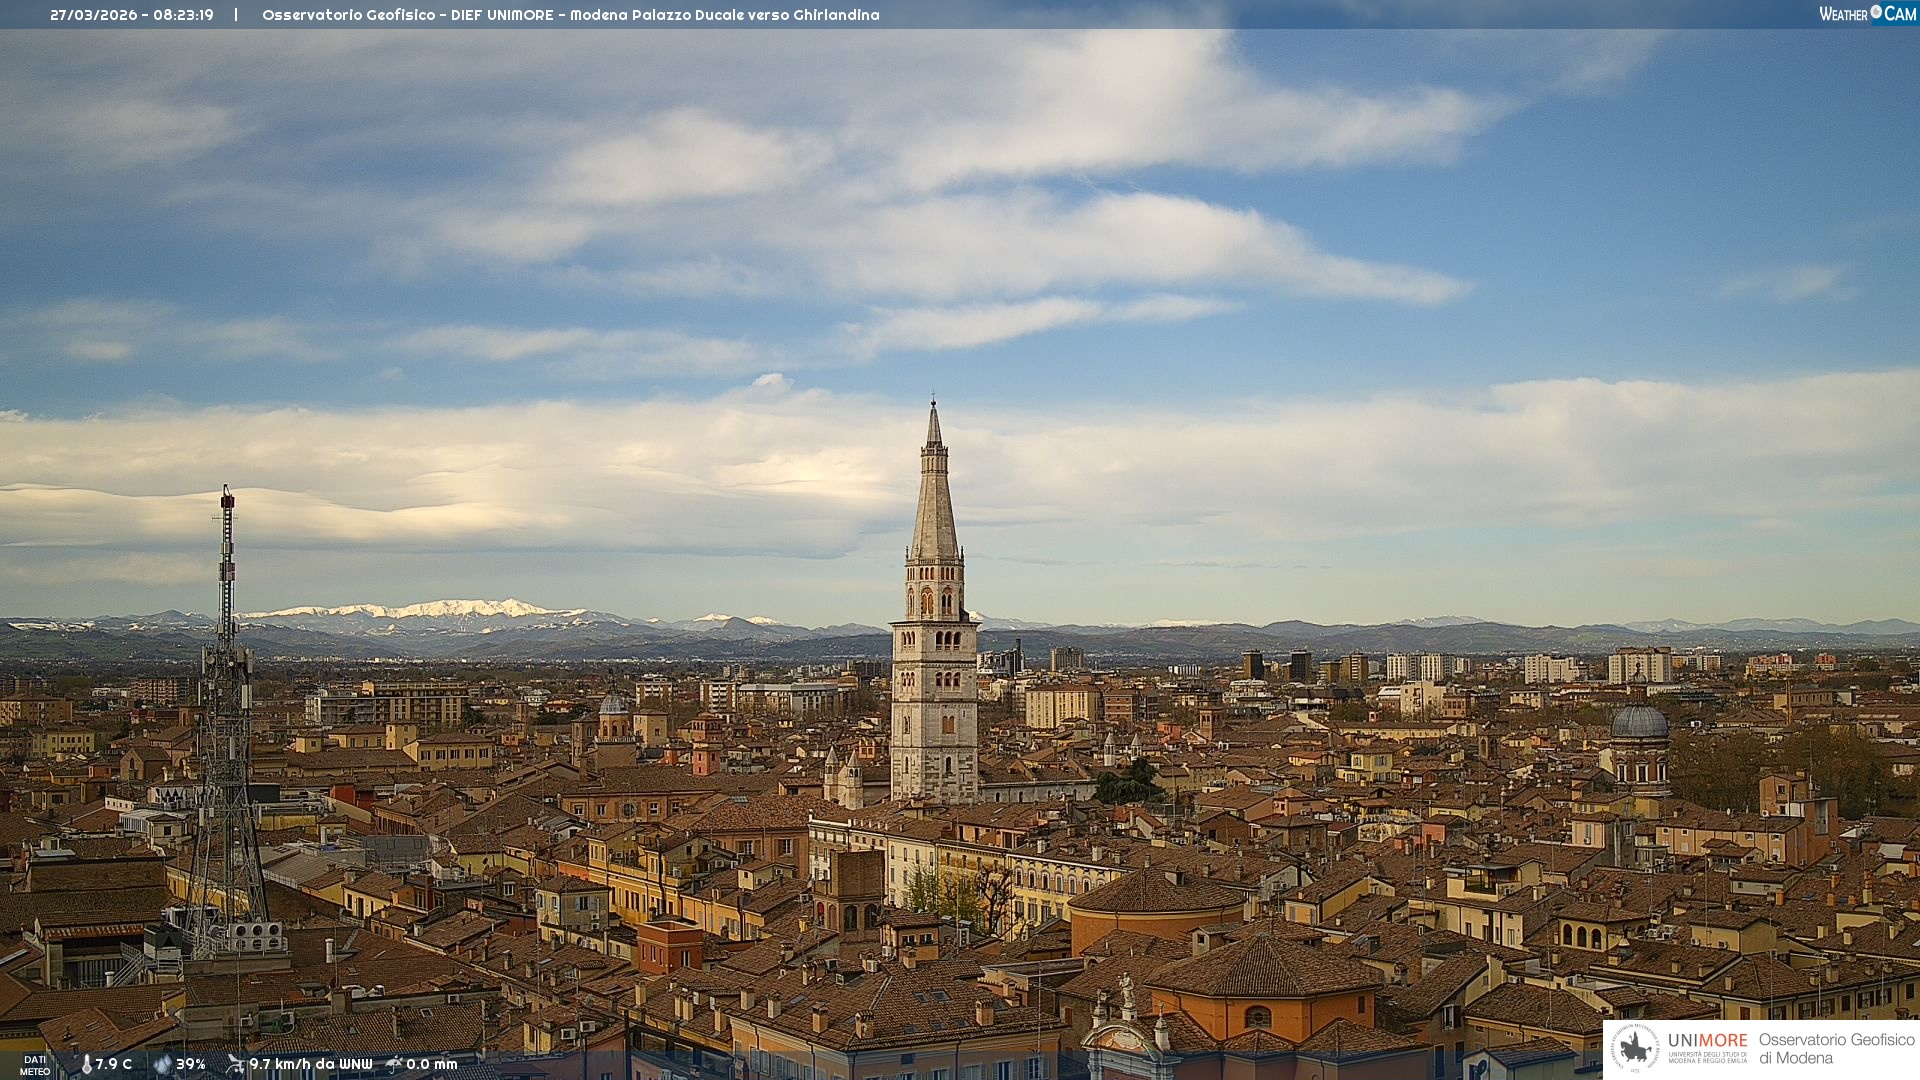Click the grey dome at right side
This screenshot has width=1920, height=1080.
[x=1639, y=722]
